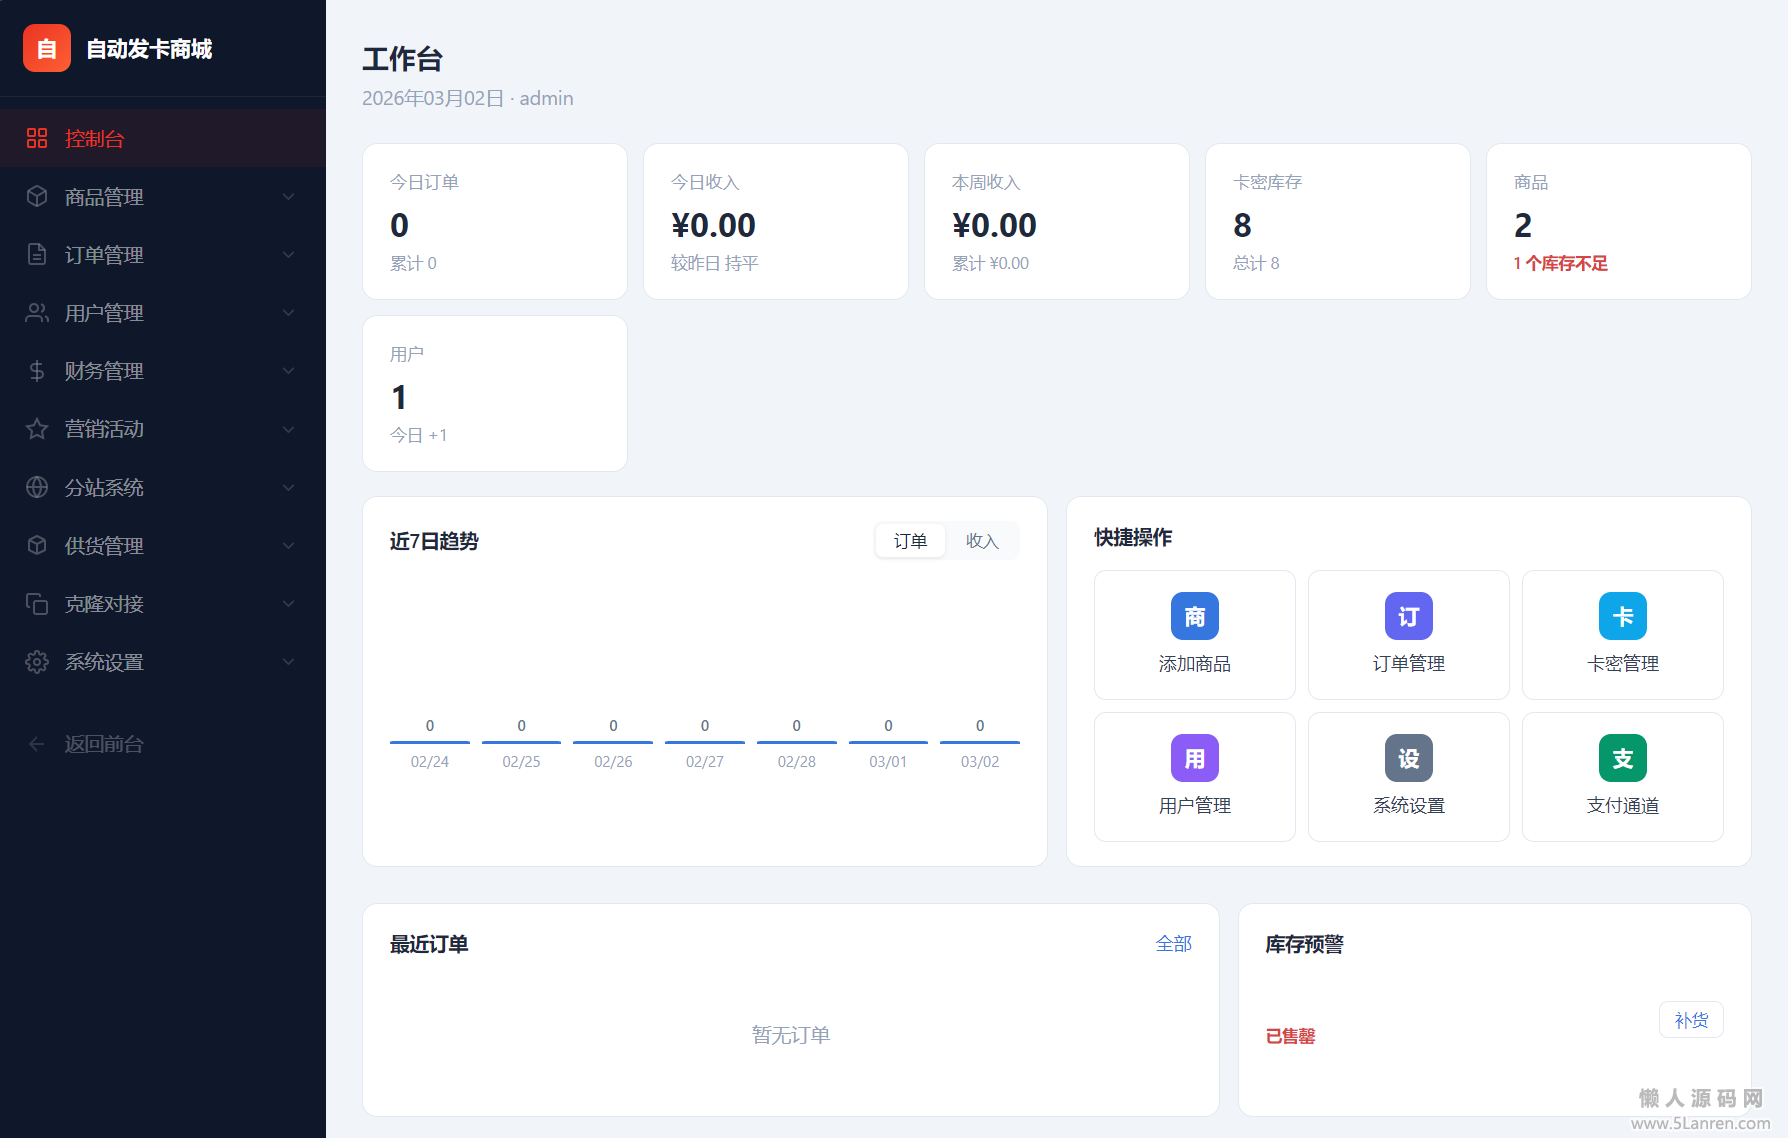Expand the 订单管理 chevron
The image size is (1791, 1138).
[x=289, y=255]
